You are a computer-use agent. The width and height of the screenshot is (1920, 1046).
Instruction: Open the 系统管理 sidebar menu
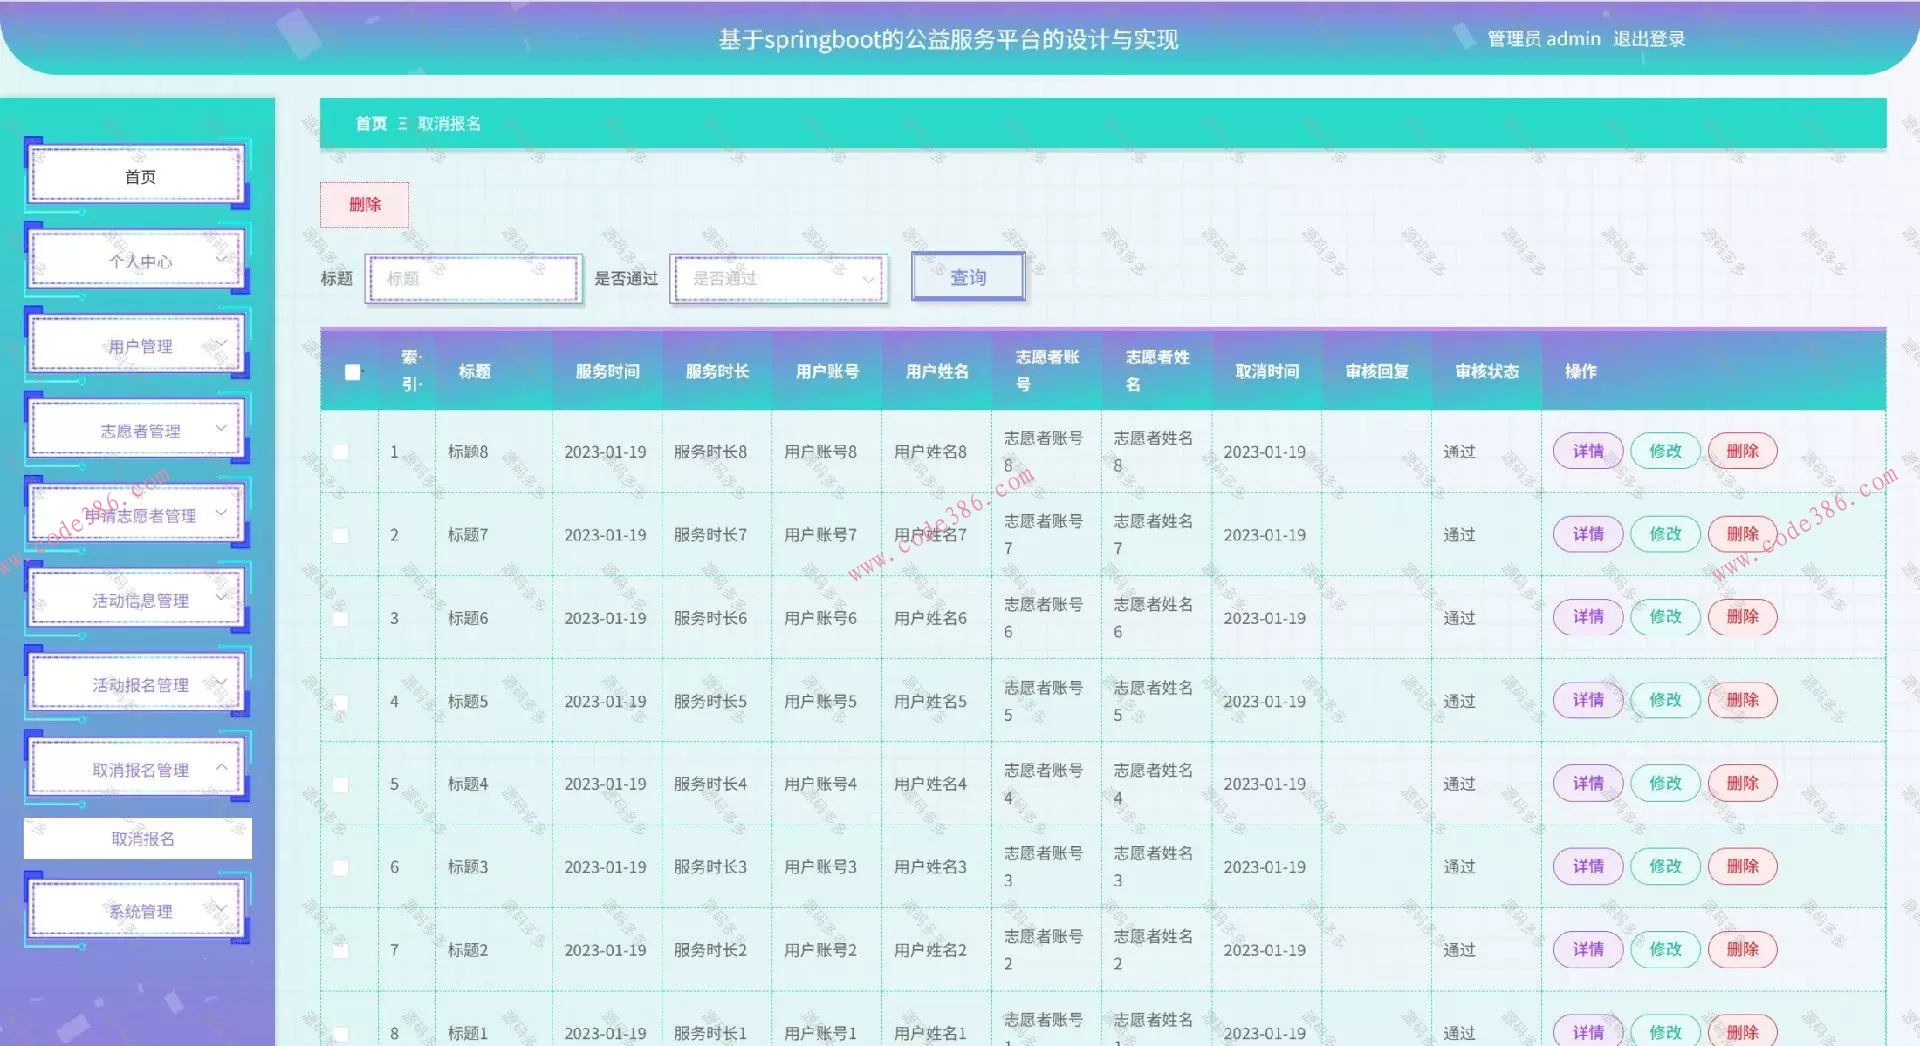(137, 910)
